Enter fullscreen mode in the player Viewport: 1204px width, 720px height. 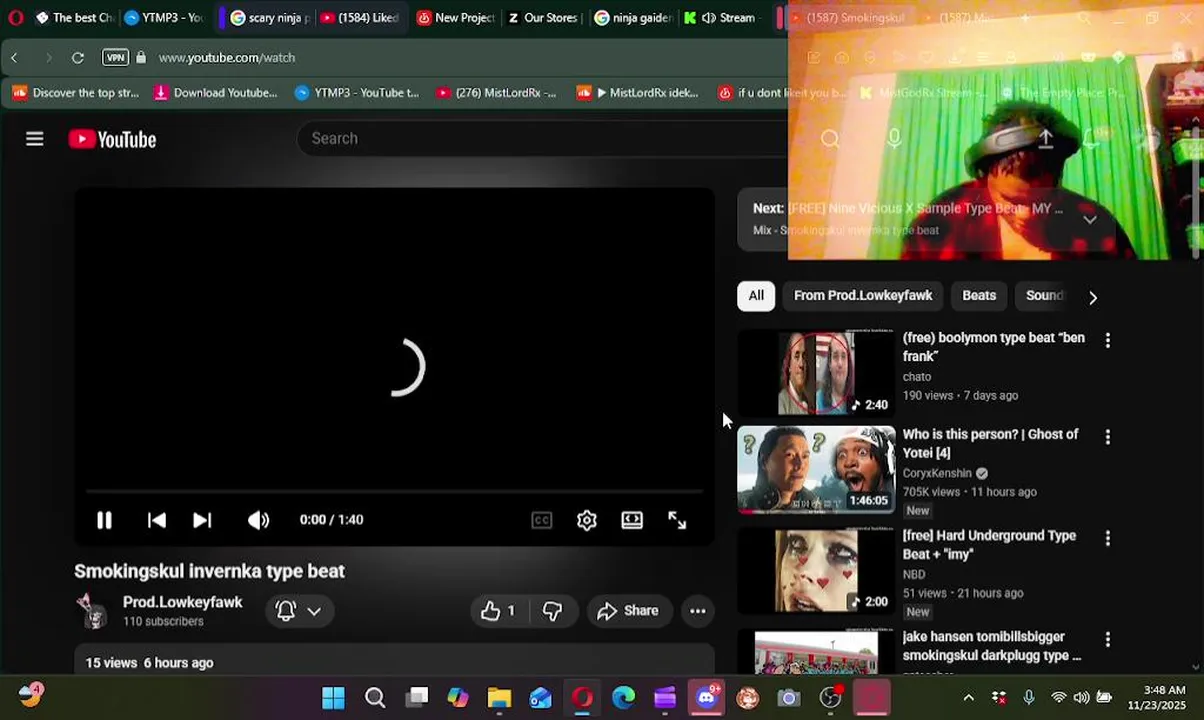coord(677,520)
